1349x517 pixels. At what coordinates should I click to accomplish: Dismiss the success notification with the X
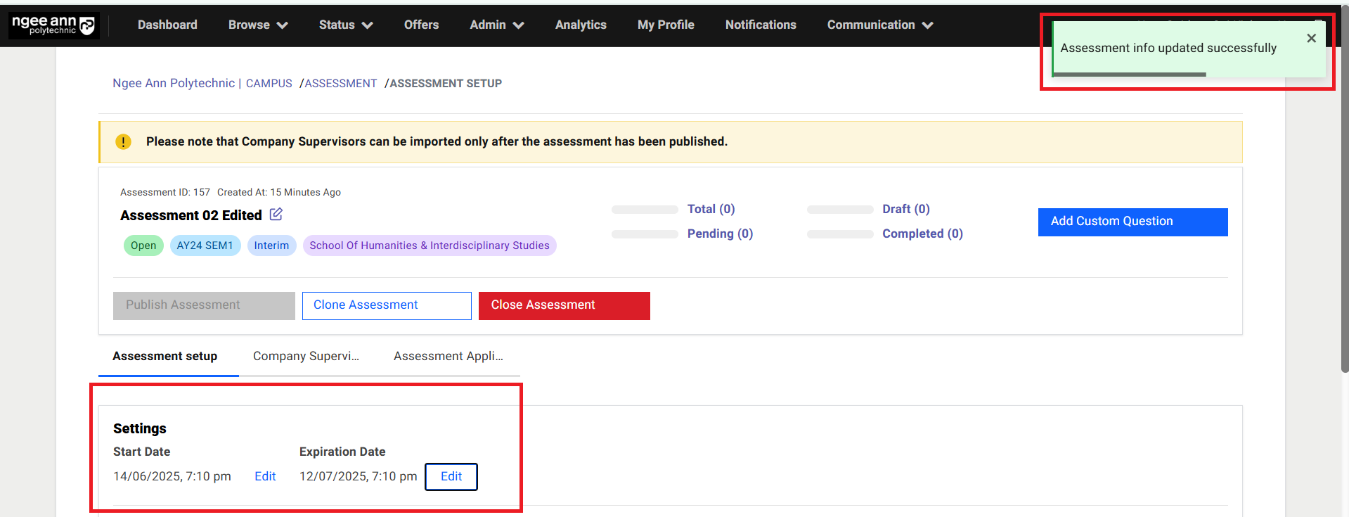[x=1311, y=39]
